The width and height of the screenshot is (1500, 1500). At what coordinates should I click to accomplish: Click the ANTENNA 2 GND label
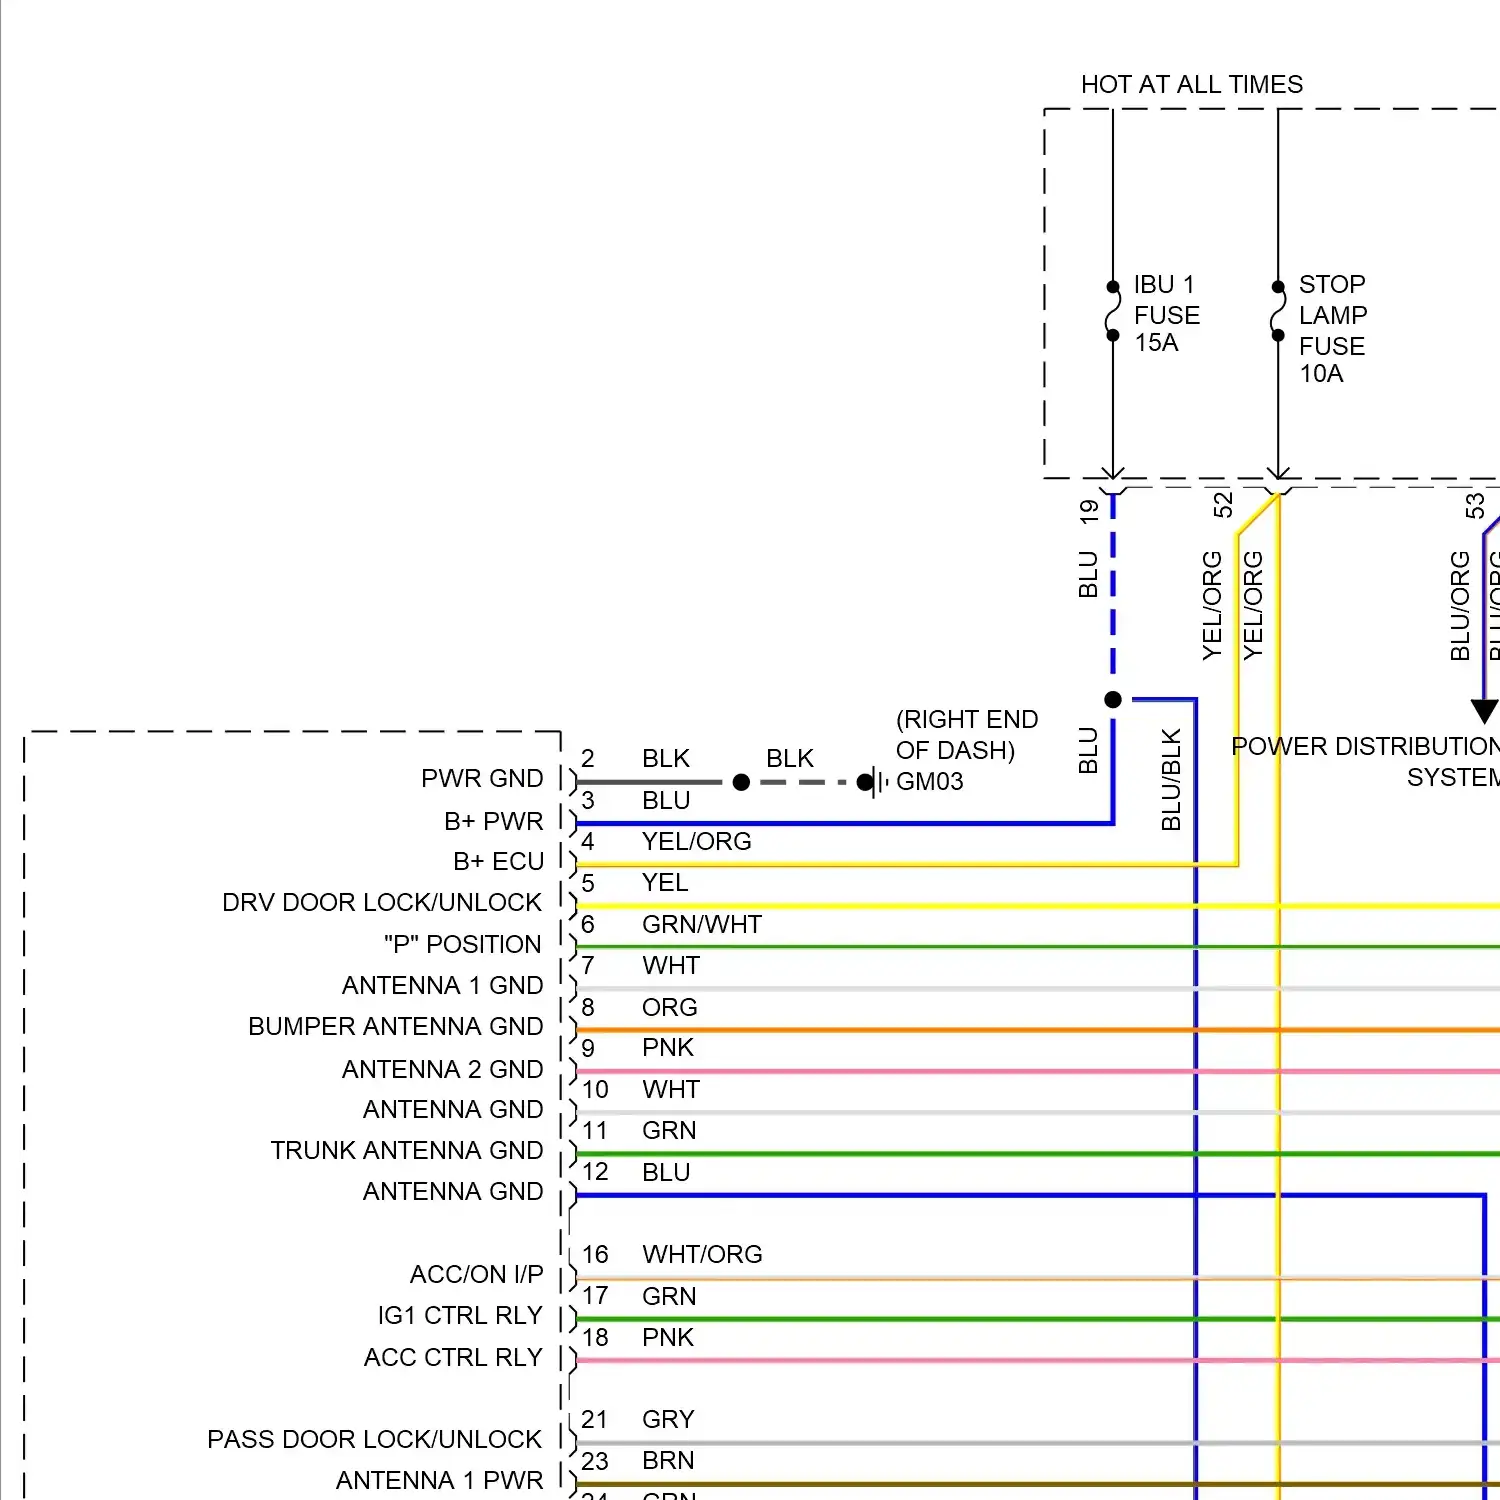pyautogui.click(x=443, y=1069)
